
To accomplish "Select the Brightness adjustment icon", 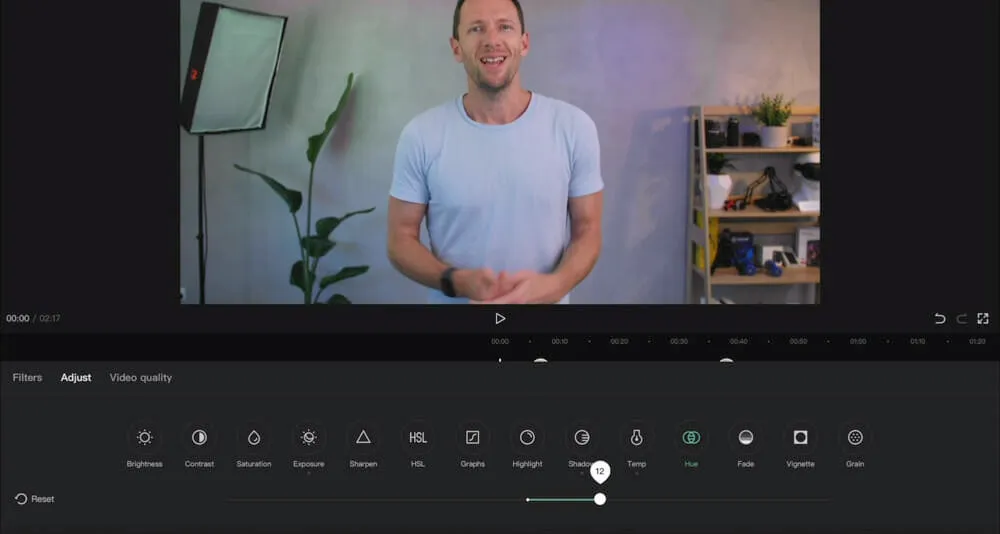I will coord(144,438).
